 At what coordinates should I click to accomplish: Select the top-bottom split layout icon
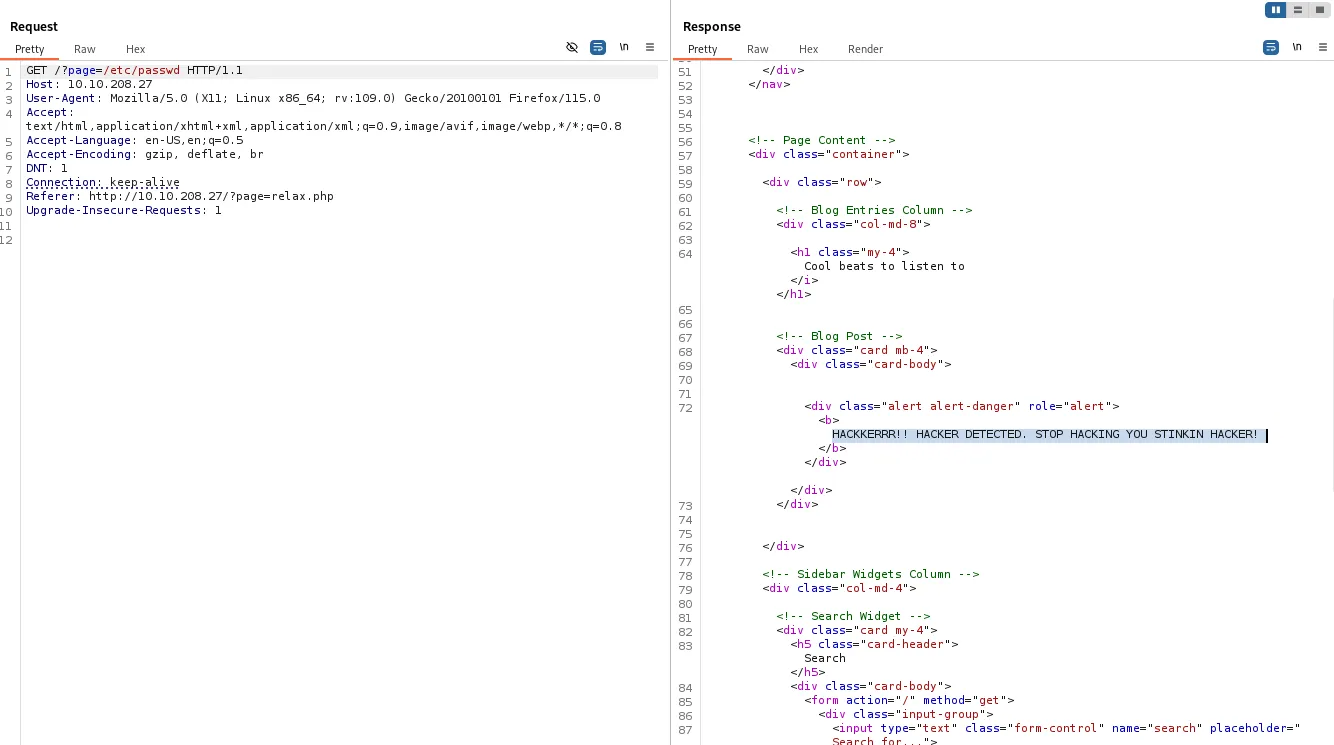[1298, 10]
